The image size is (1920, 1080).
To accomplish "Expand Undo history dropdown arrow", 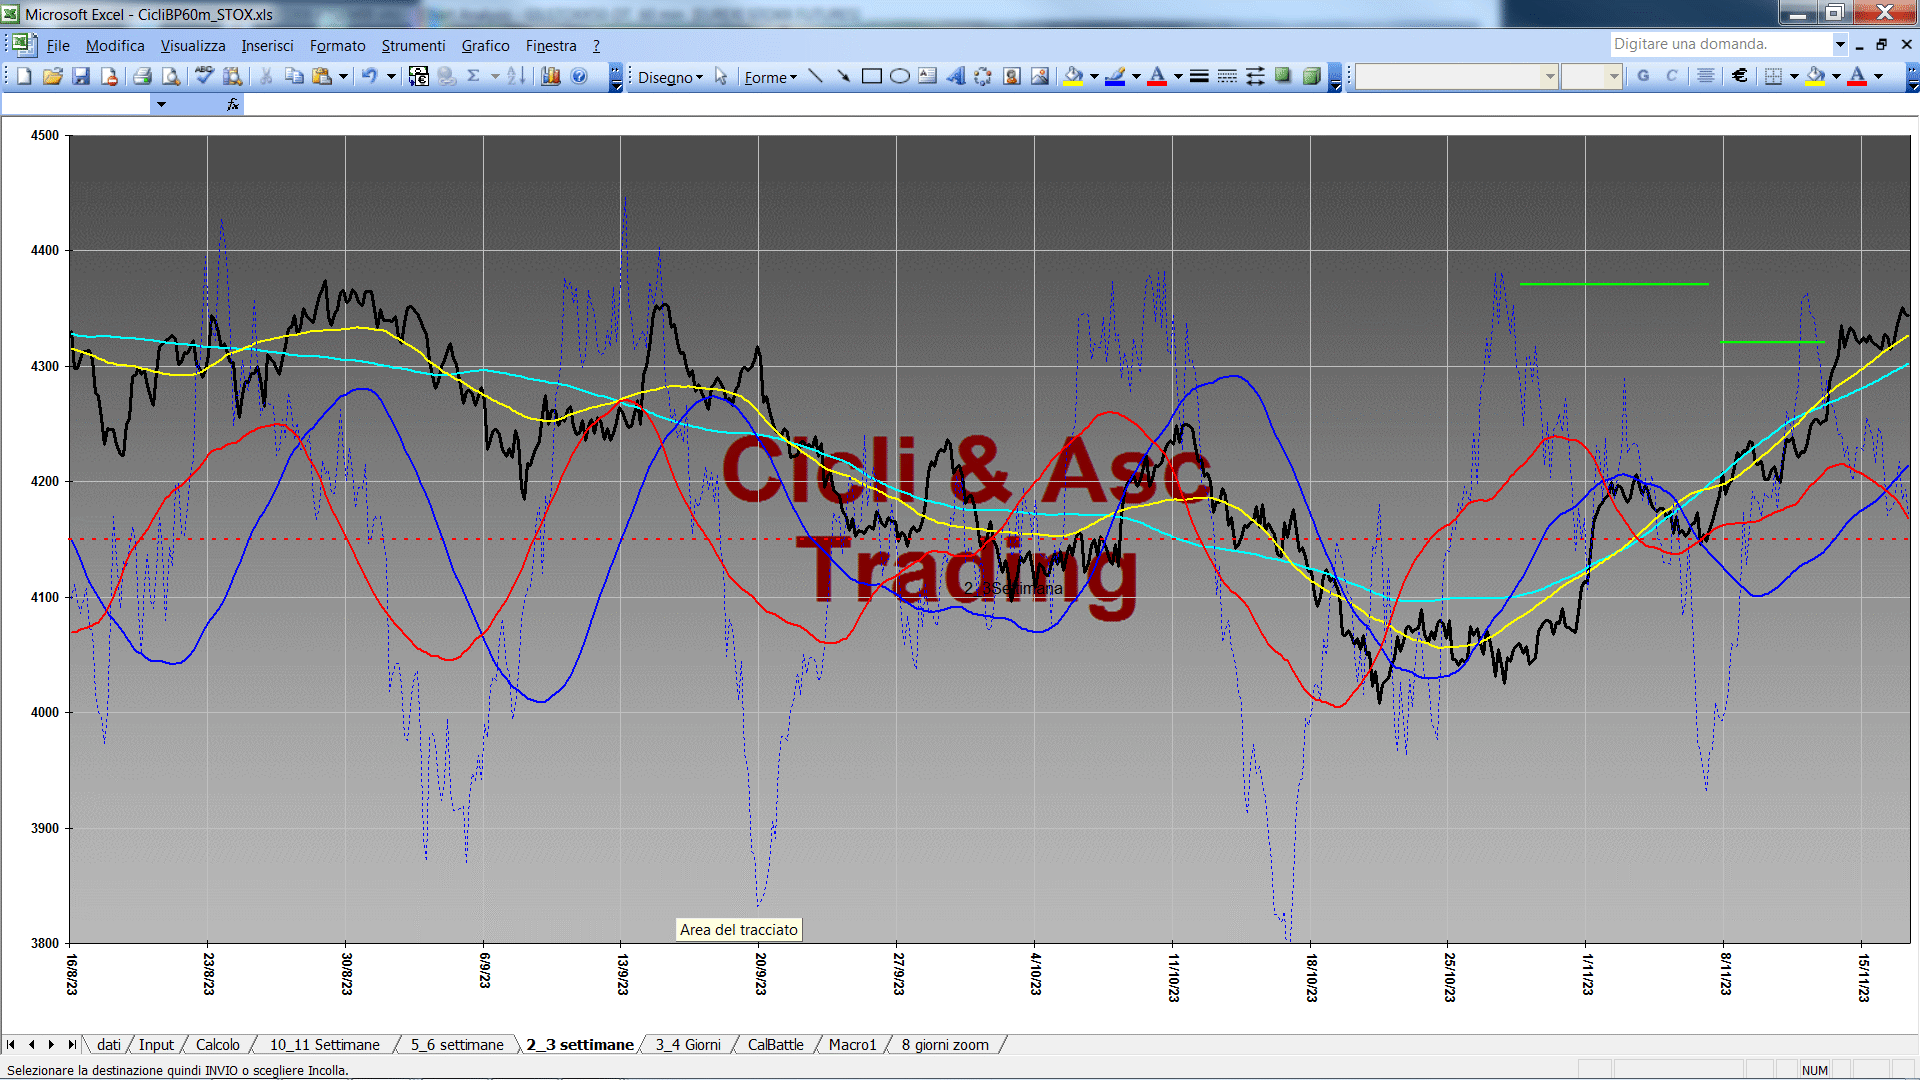I will (x=391, y=76).
